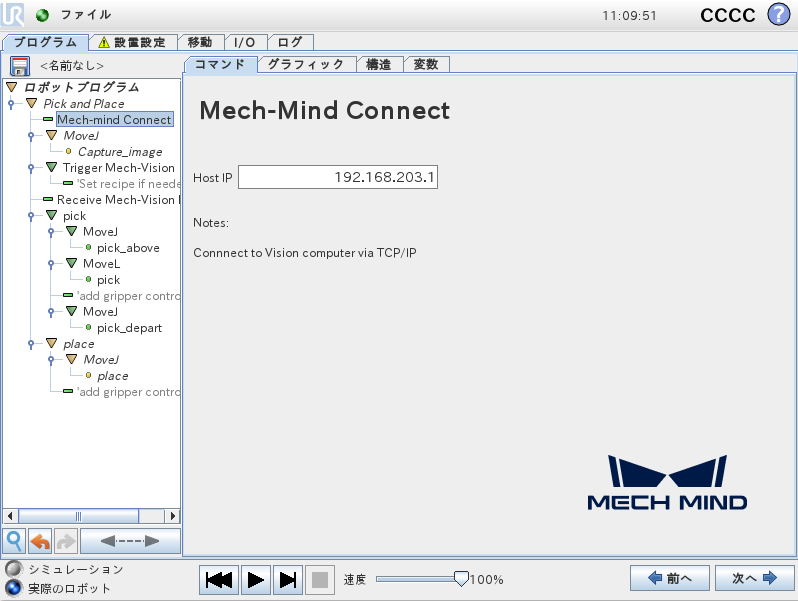Screen dimensions: 798x601
Task: Click the UR logo icon
Action: coord(12,14)
